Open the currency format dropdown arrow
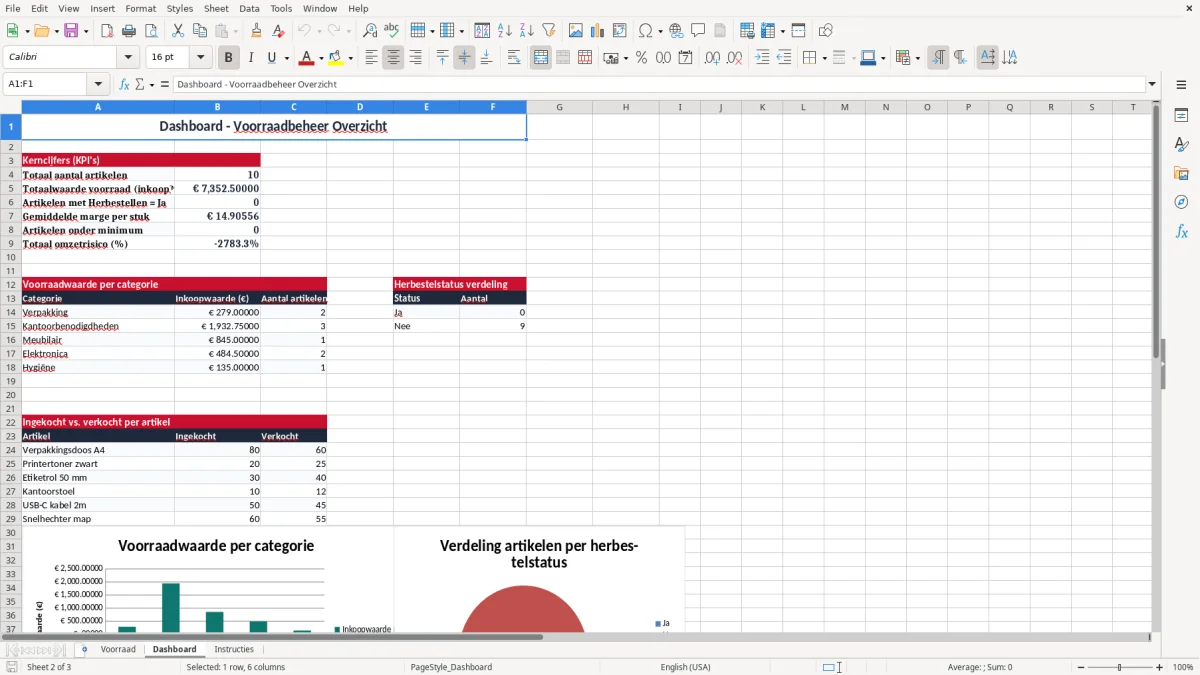 point(625,58)
